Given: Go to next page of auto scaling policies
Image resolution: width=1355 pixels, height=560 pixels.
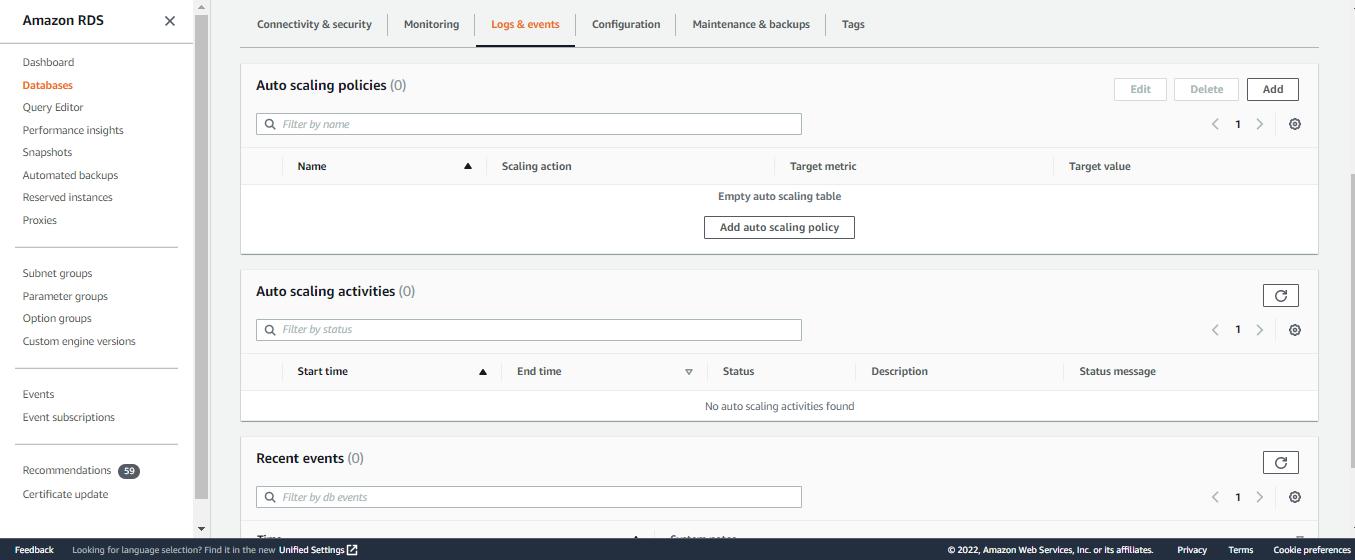Looking at the screenshot, I should 1260,124.
